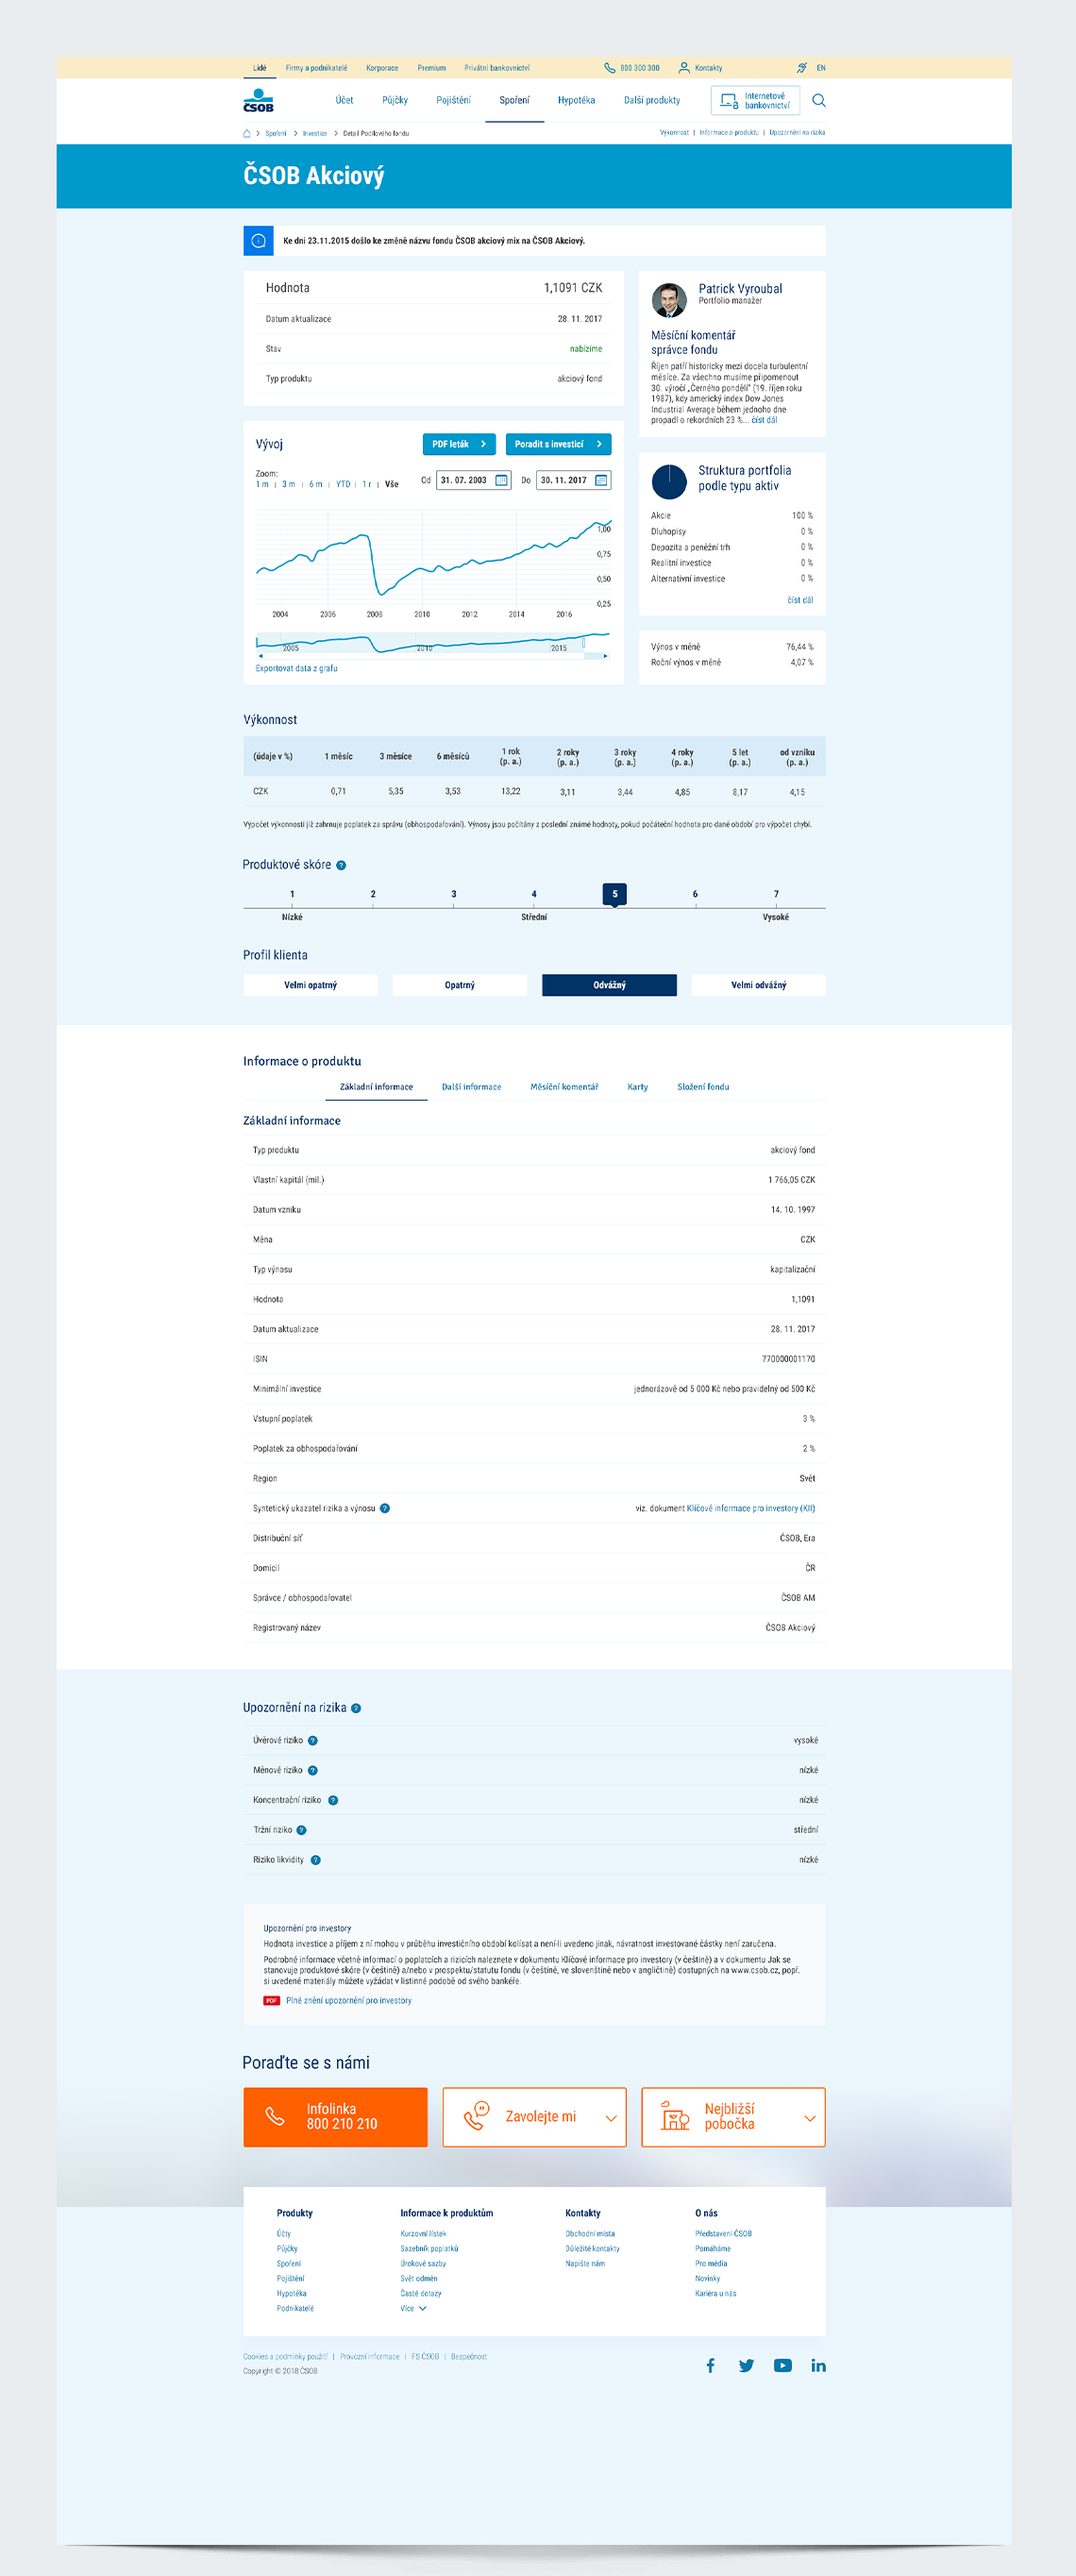Choose the Velmi opatrný client profile
Screen dimensions: 1076x2576
(310, 985)
